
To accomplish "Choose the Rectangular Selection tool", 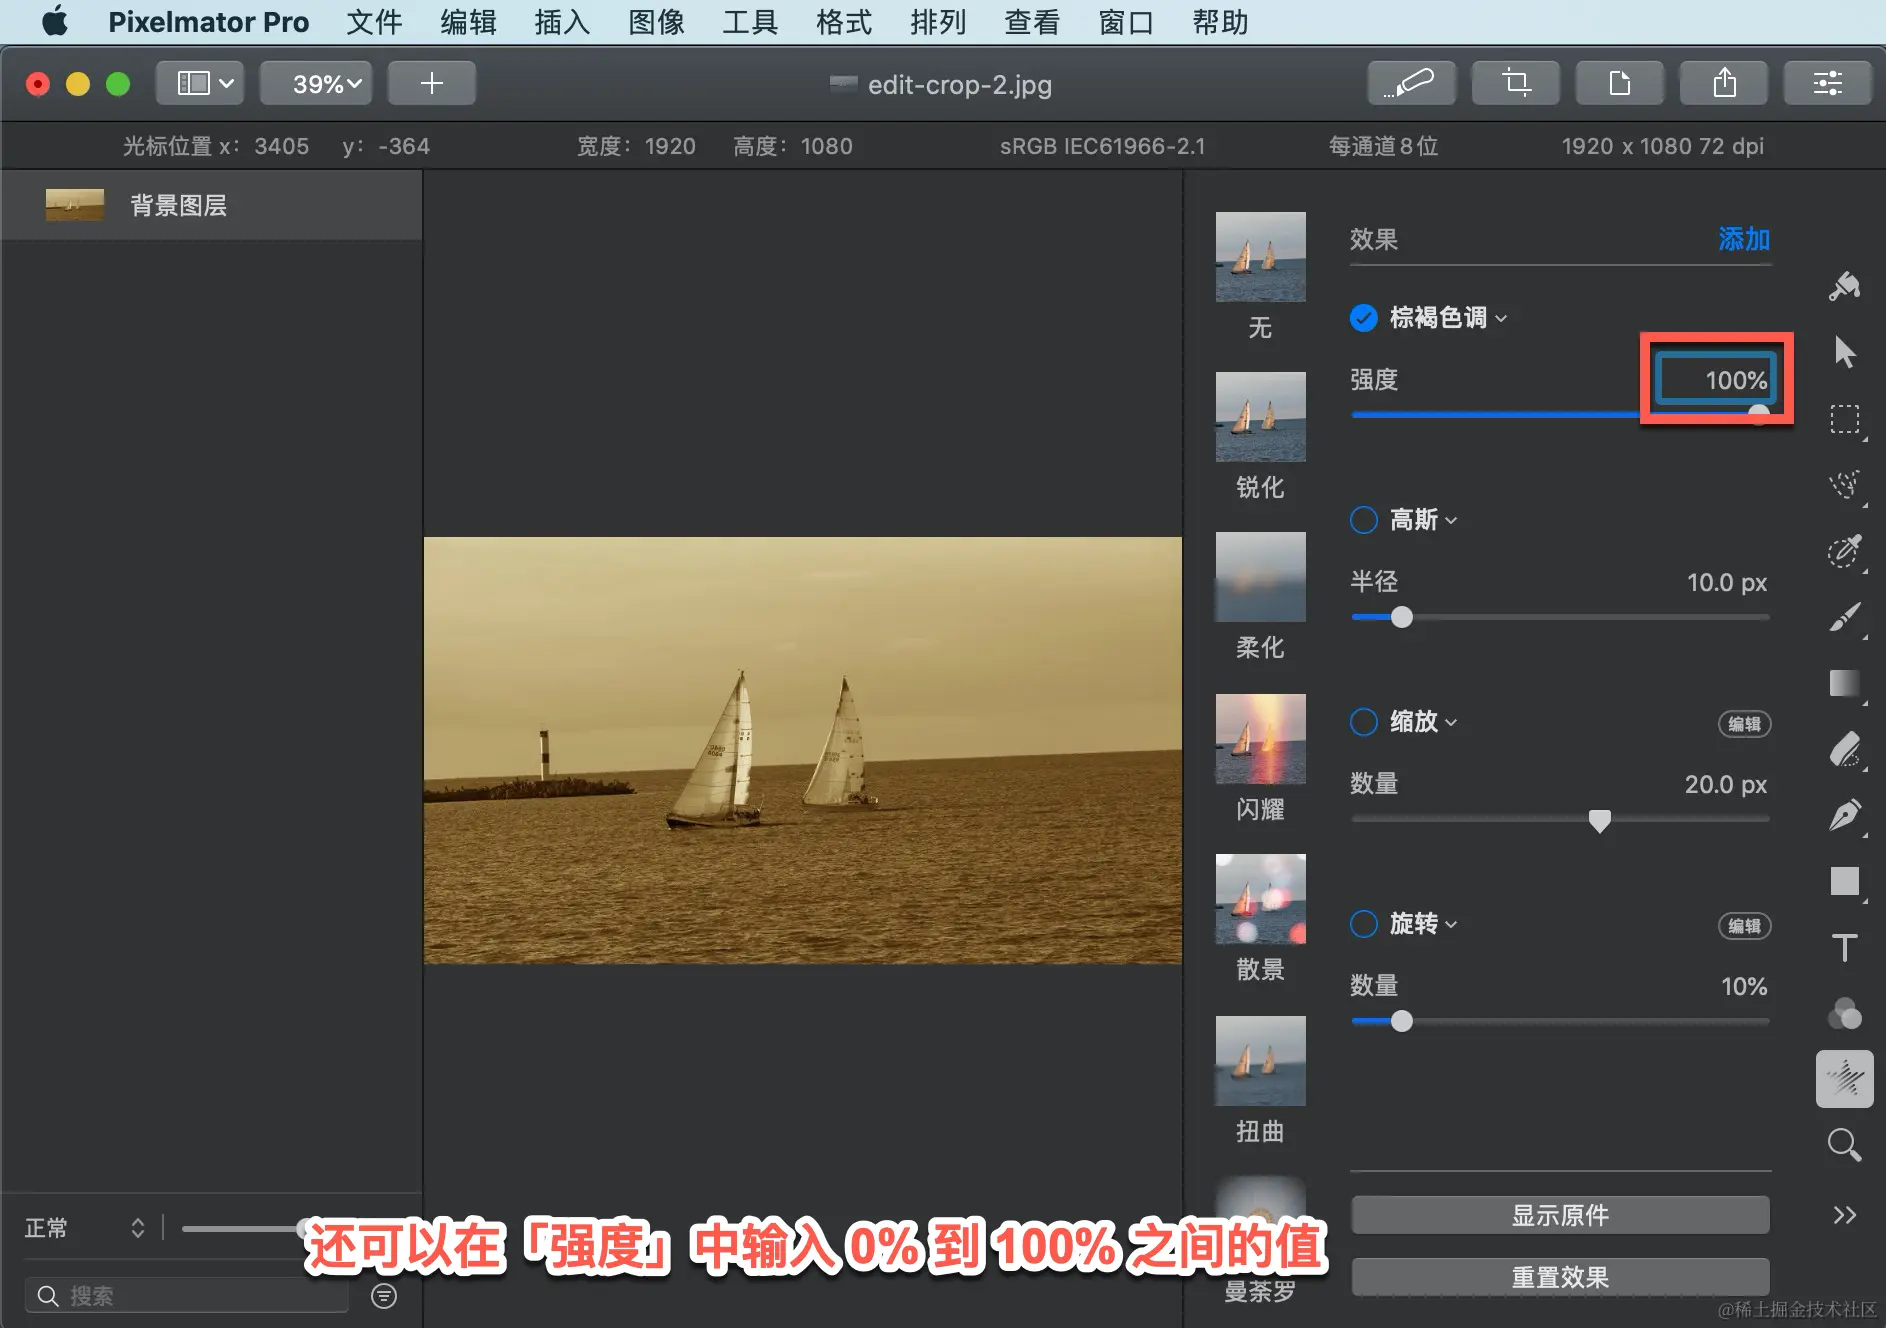I will point(1844,419).
